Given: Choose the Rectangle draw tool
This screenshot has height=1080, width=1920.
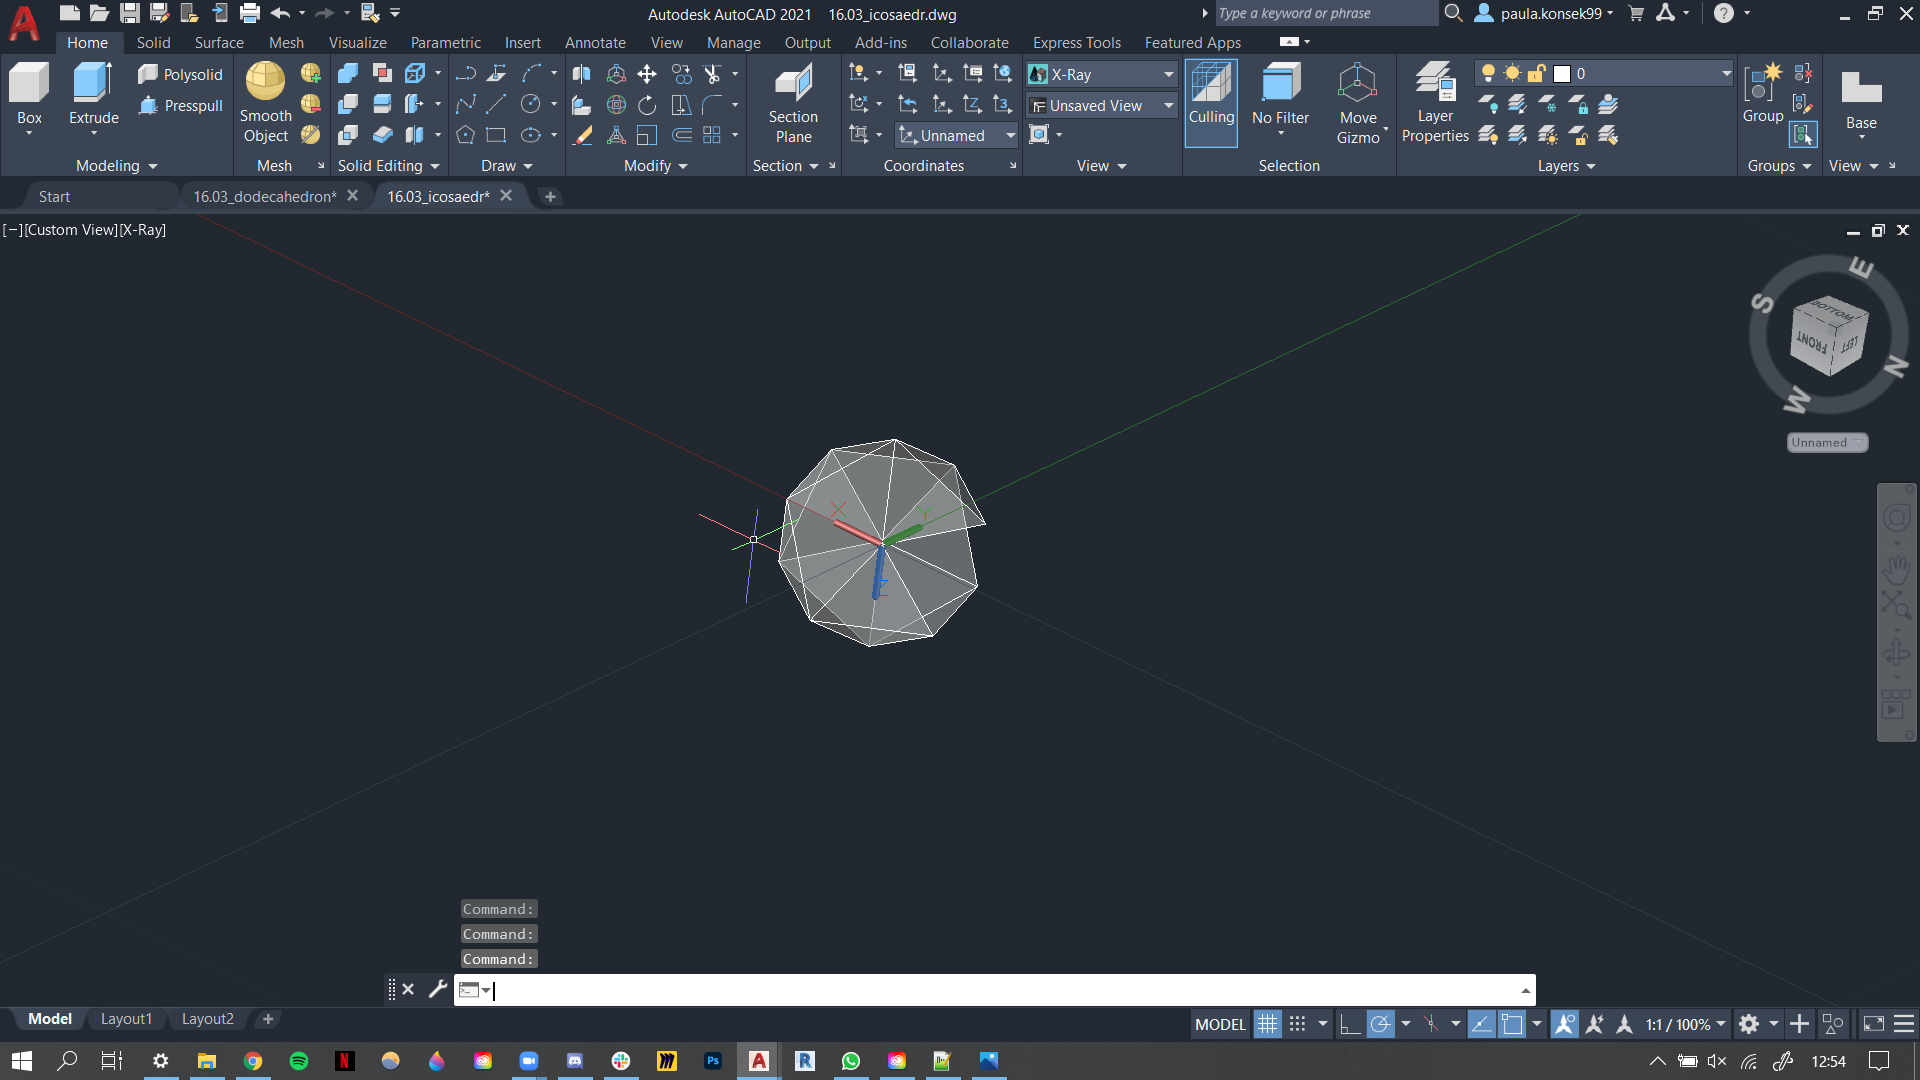Looking at the screenshot, I should tap(496, 135).
